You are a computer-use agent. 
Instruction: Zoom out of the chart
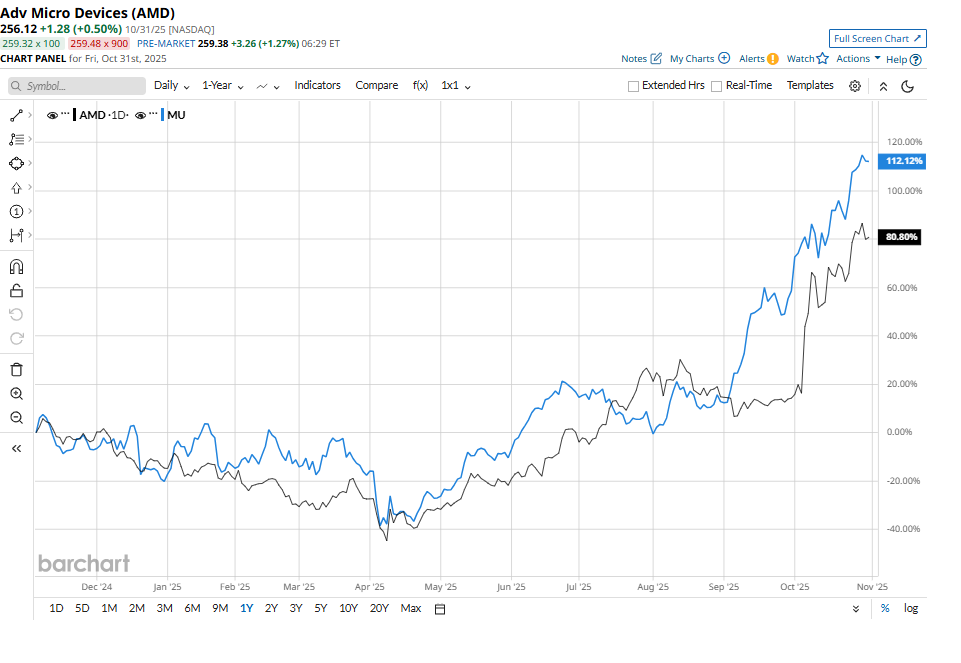[x=16, y=418]
